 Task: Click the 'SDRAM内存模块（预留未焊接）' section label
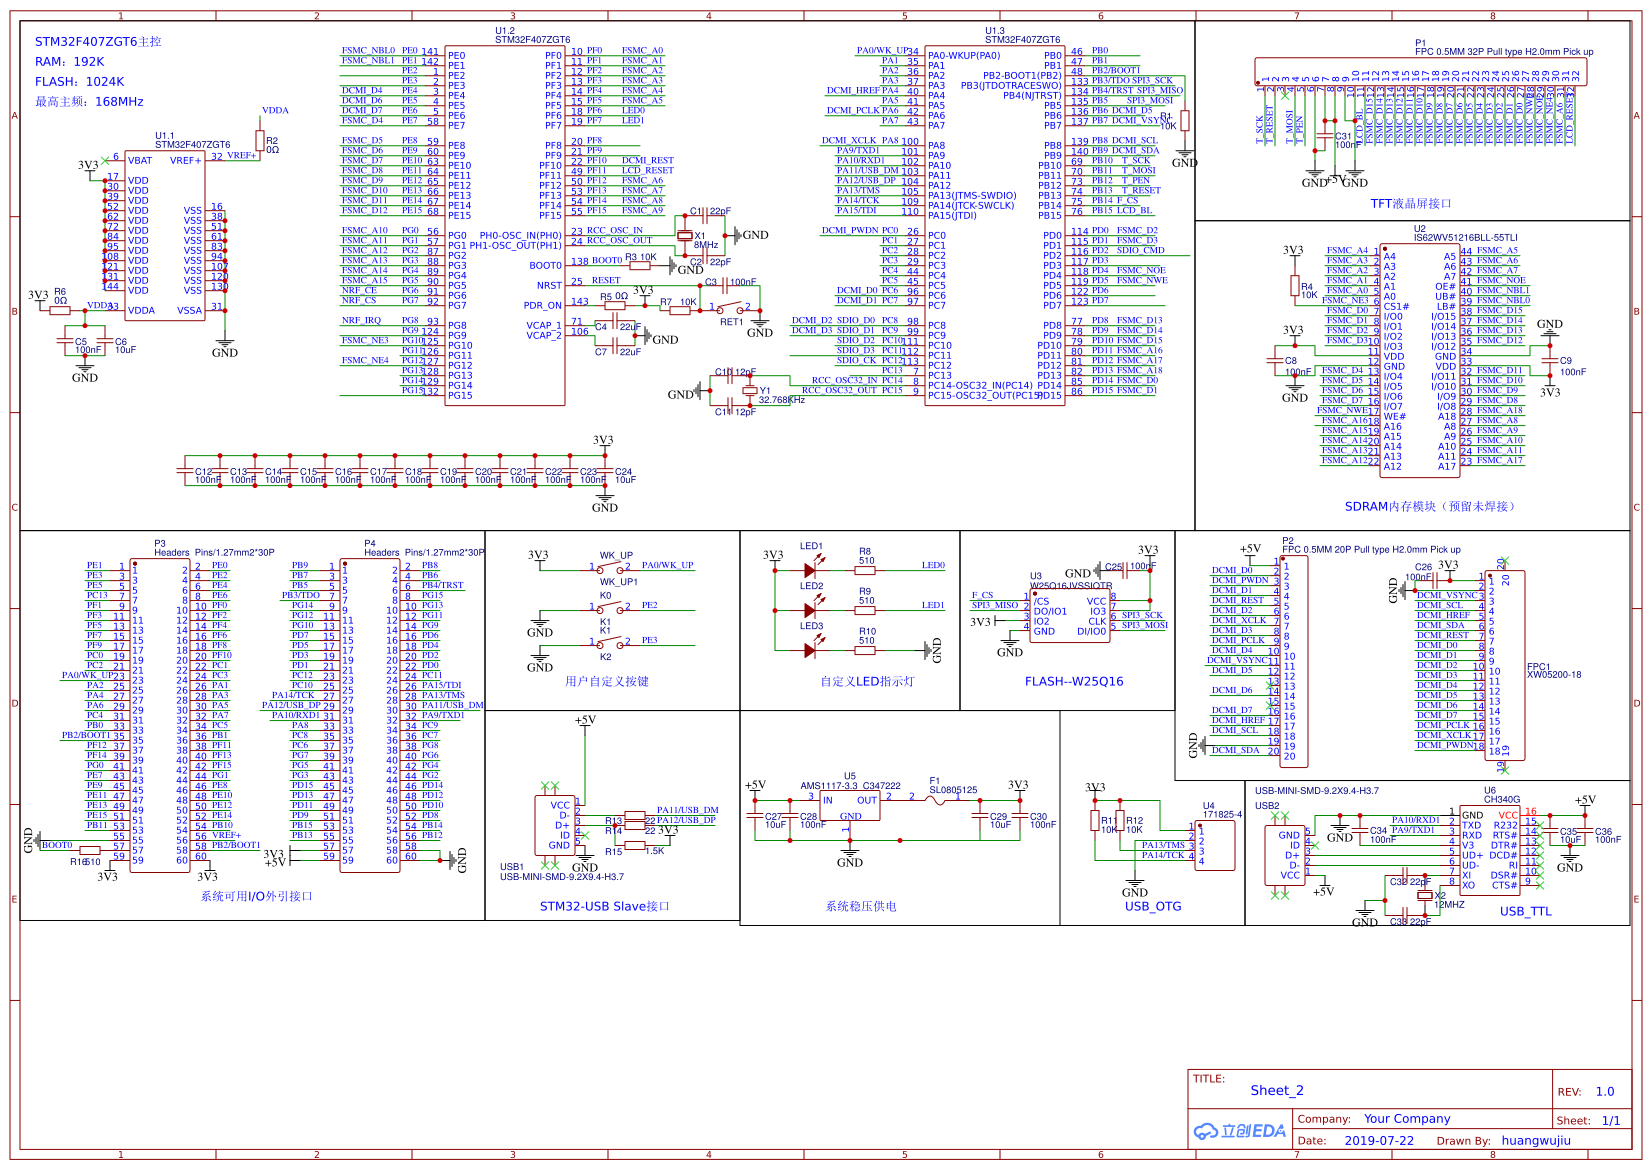(x=1432, y=507)
